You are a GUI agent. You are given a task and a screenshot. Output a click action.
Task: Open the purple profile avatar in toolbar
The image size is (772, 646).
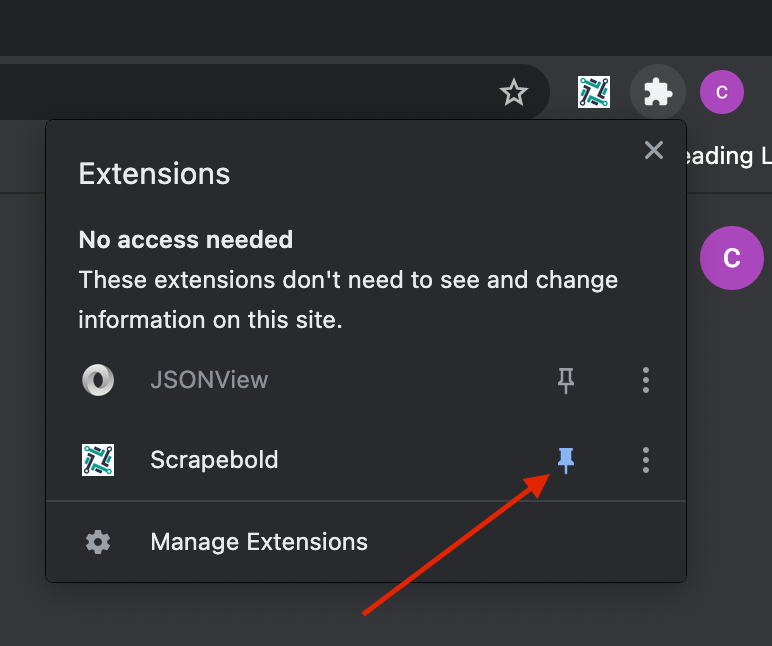click(721, 92)
